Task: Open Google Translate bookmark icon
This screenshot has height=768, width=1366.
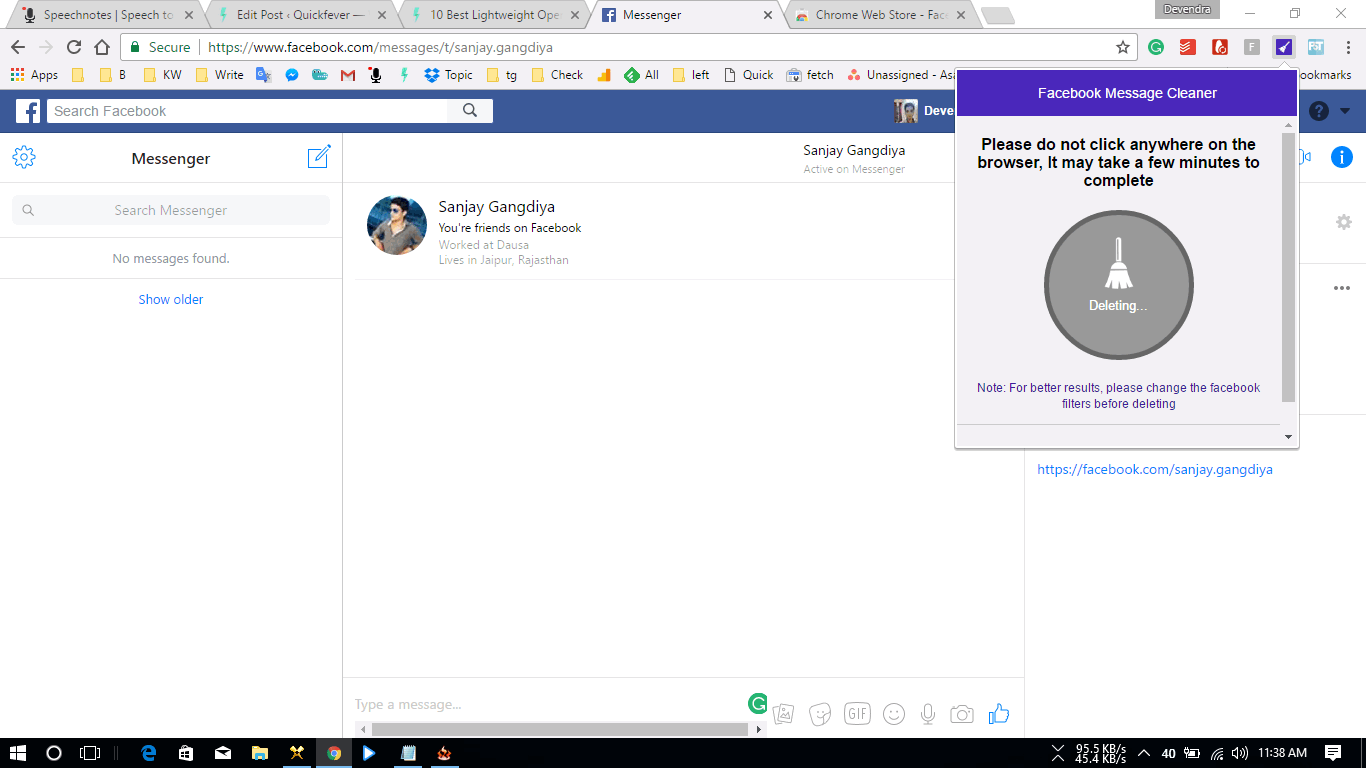Action: click(x=264, y=75)
